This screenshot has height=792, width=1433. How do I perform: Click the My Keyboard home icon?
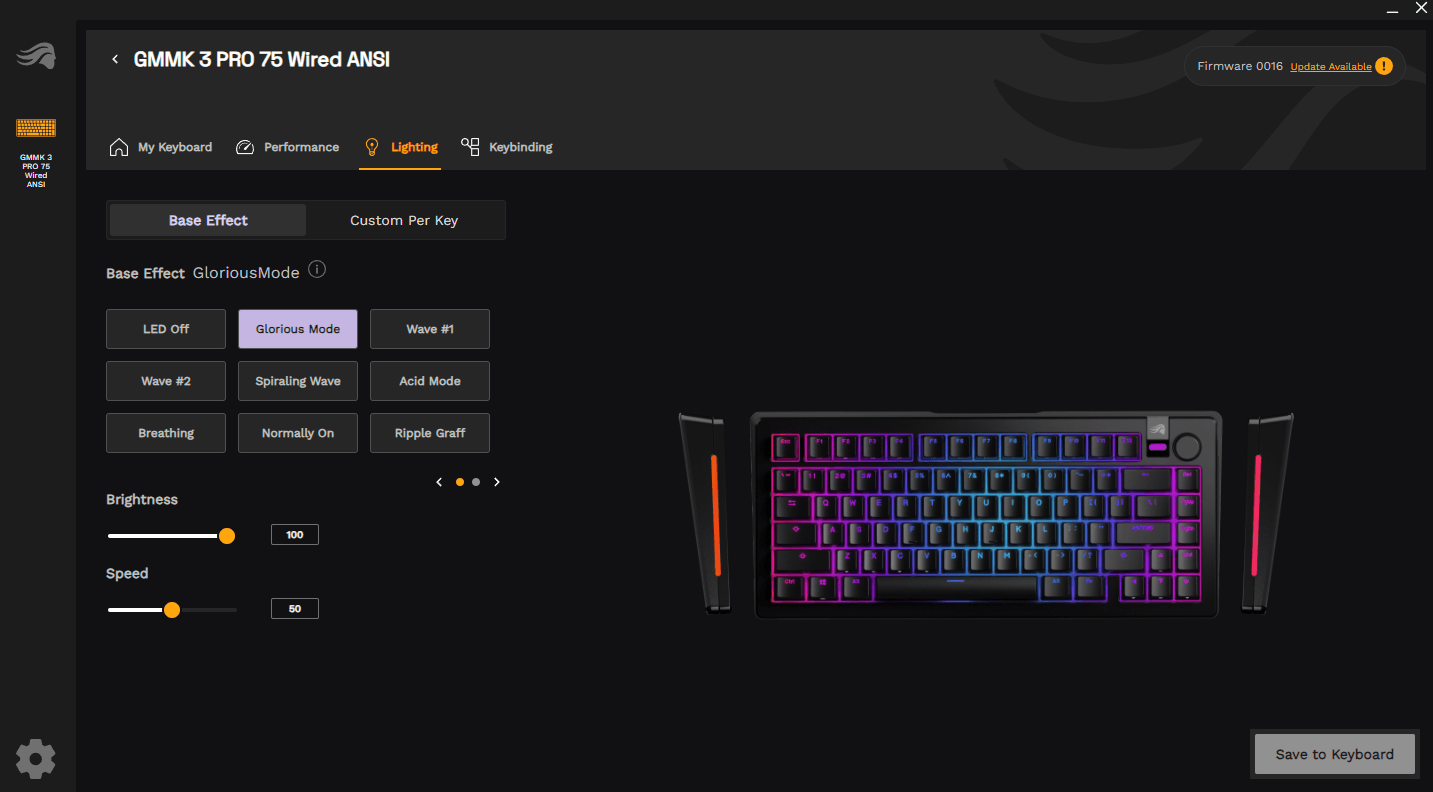click(119, 147)
